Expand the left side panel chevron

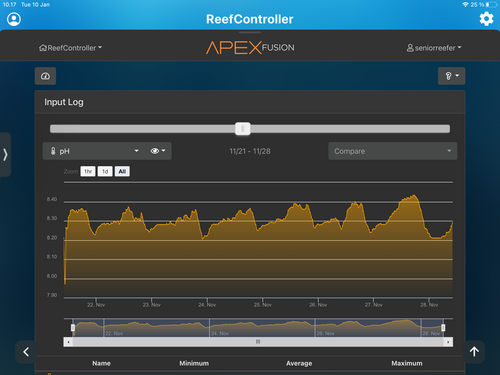tap(5, 155)
